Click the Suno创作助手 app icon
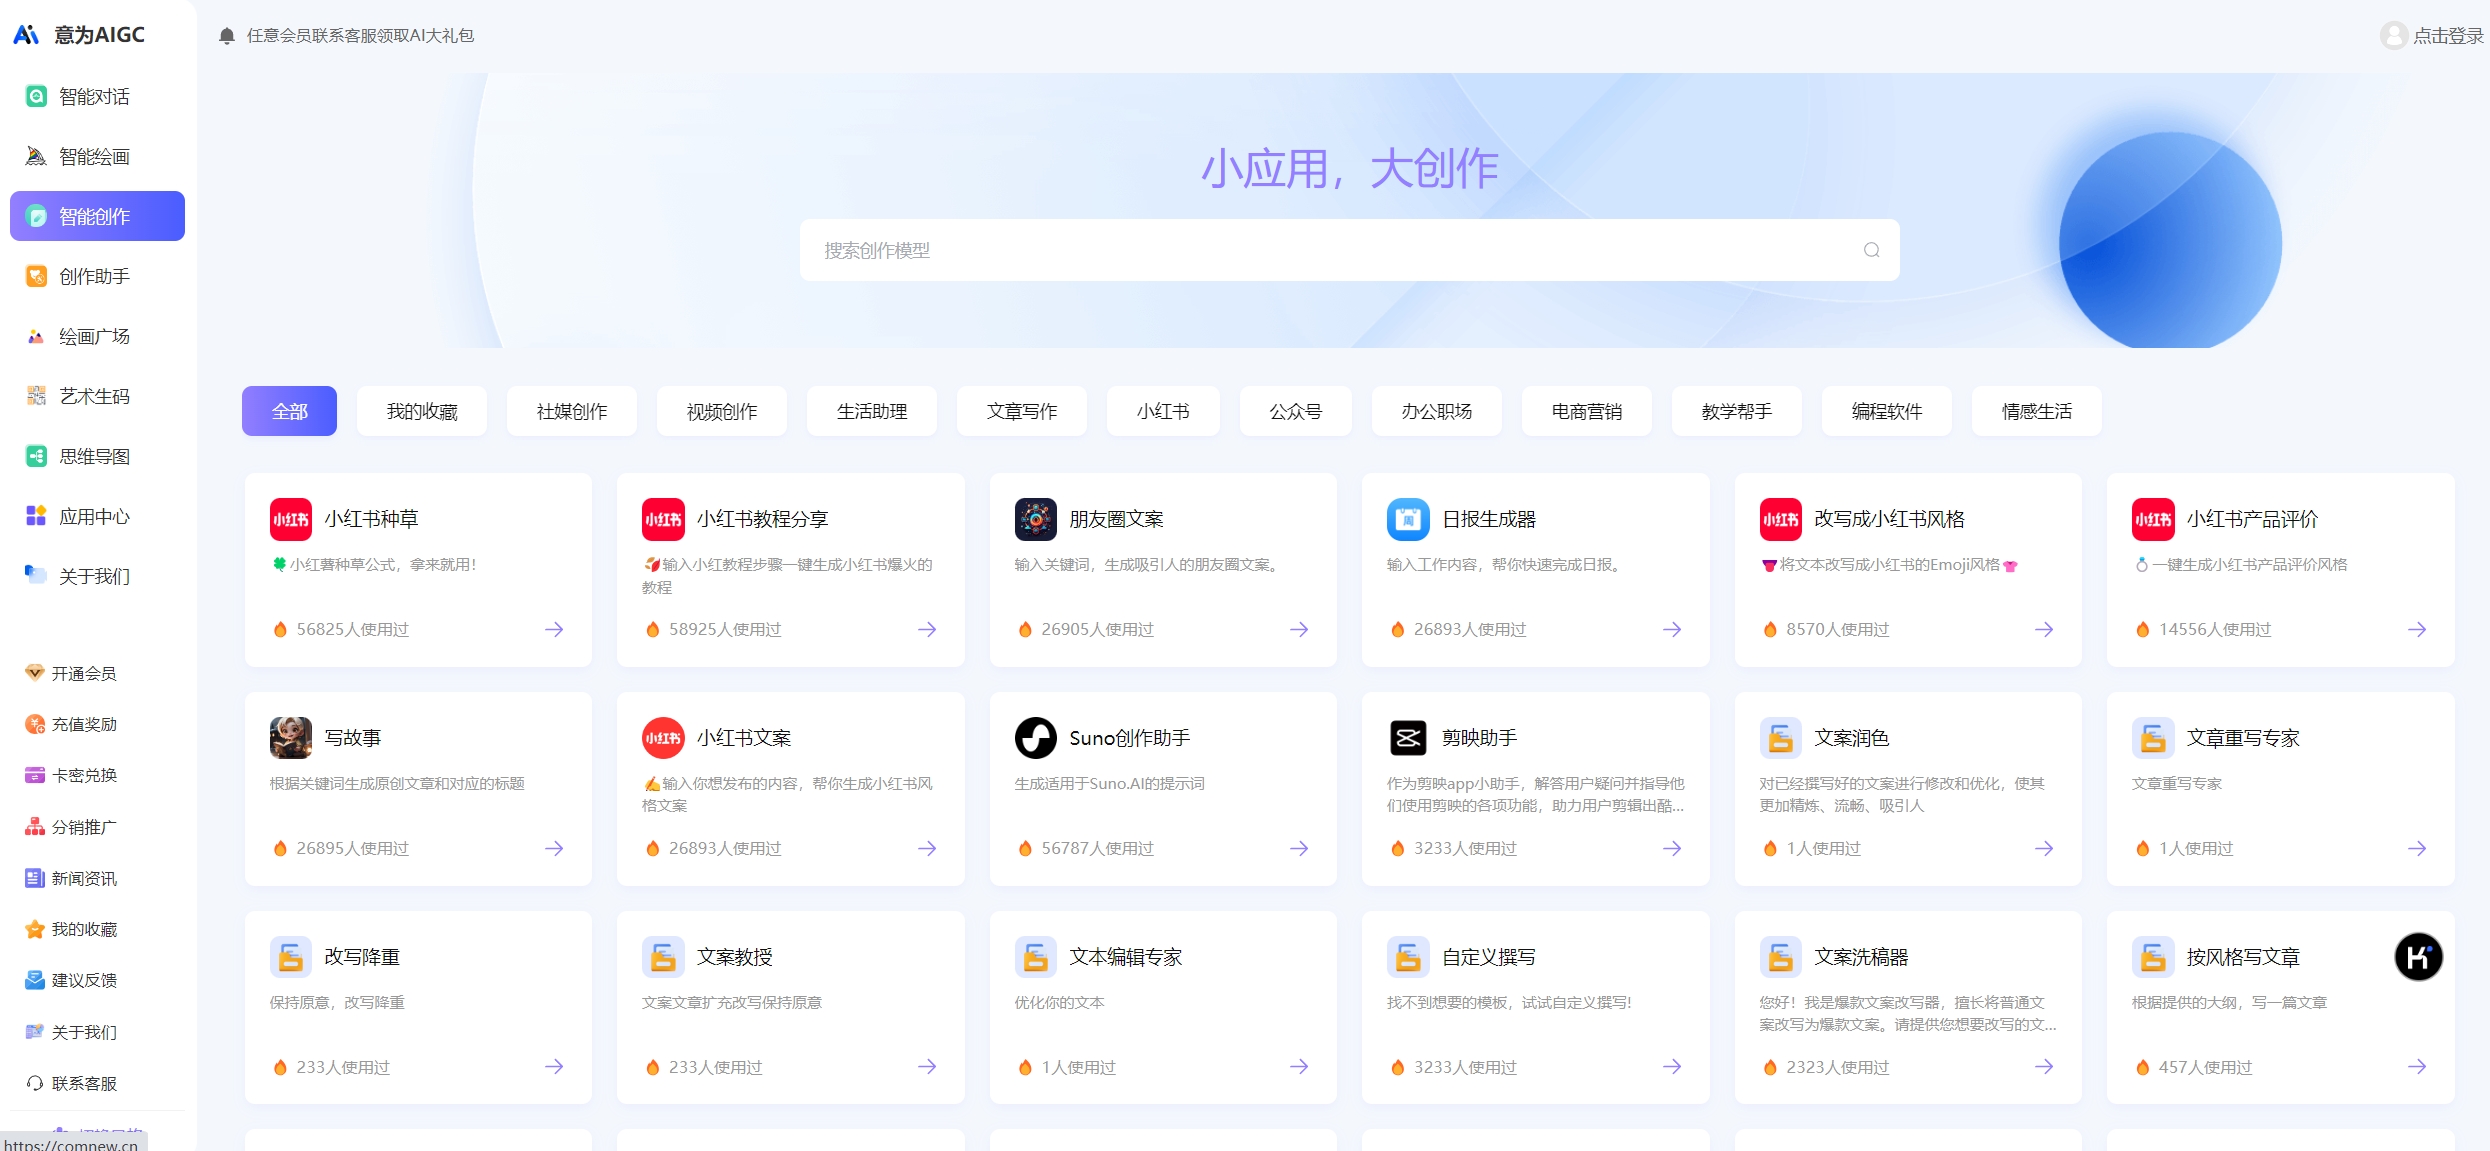This screenshot has width=2490, height=1151. 1035,738
